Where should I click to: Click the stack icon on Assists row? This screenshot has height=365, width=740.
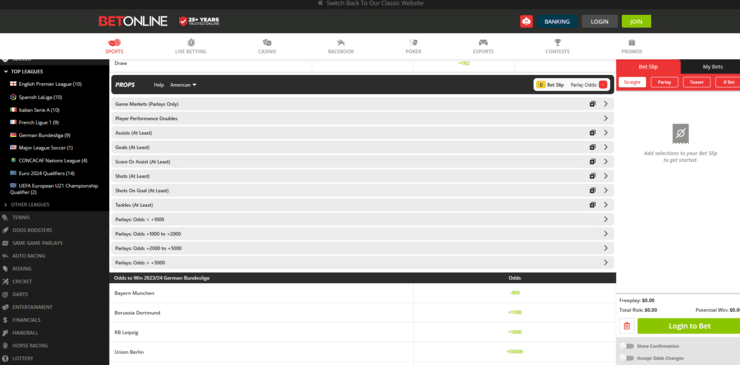coord(592,133)
